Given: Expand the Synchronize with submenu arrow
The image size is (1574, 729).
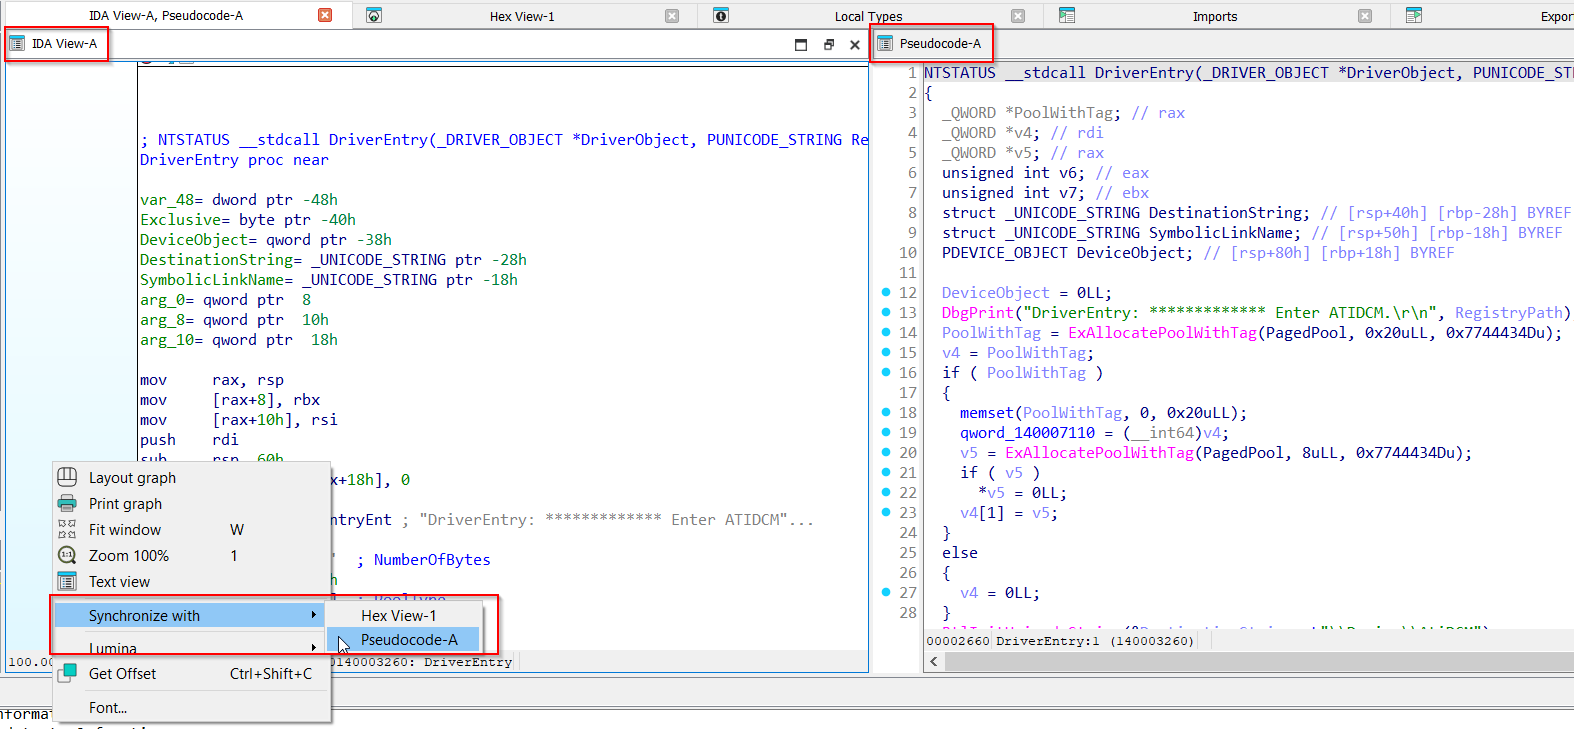Looking at the screenshot, I should (x=313, y=615).
